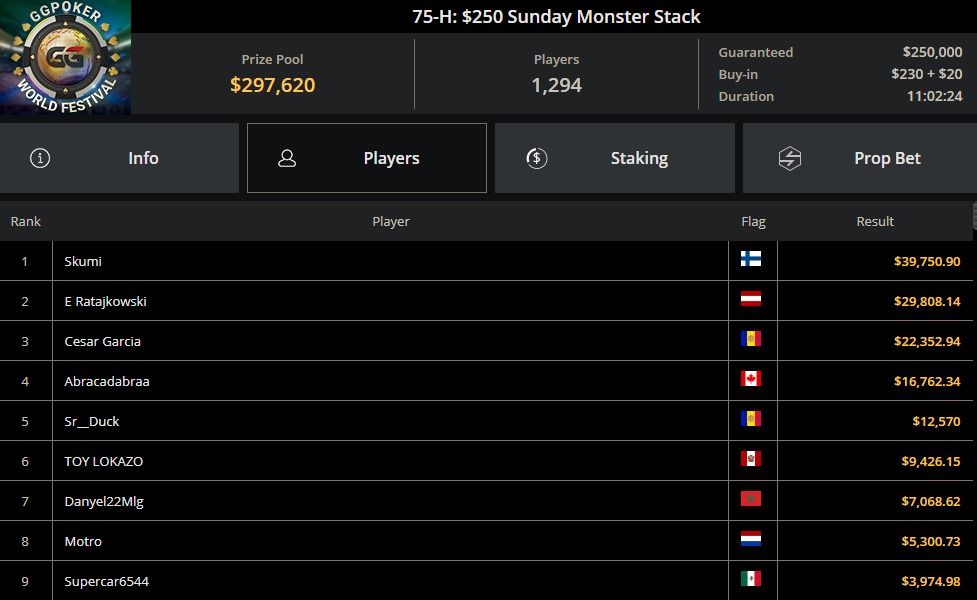Click the Mexico flag for Supercar6544
977x600 pixels.
pyautogui.click(x=751, y=579)
